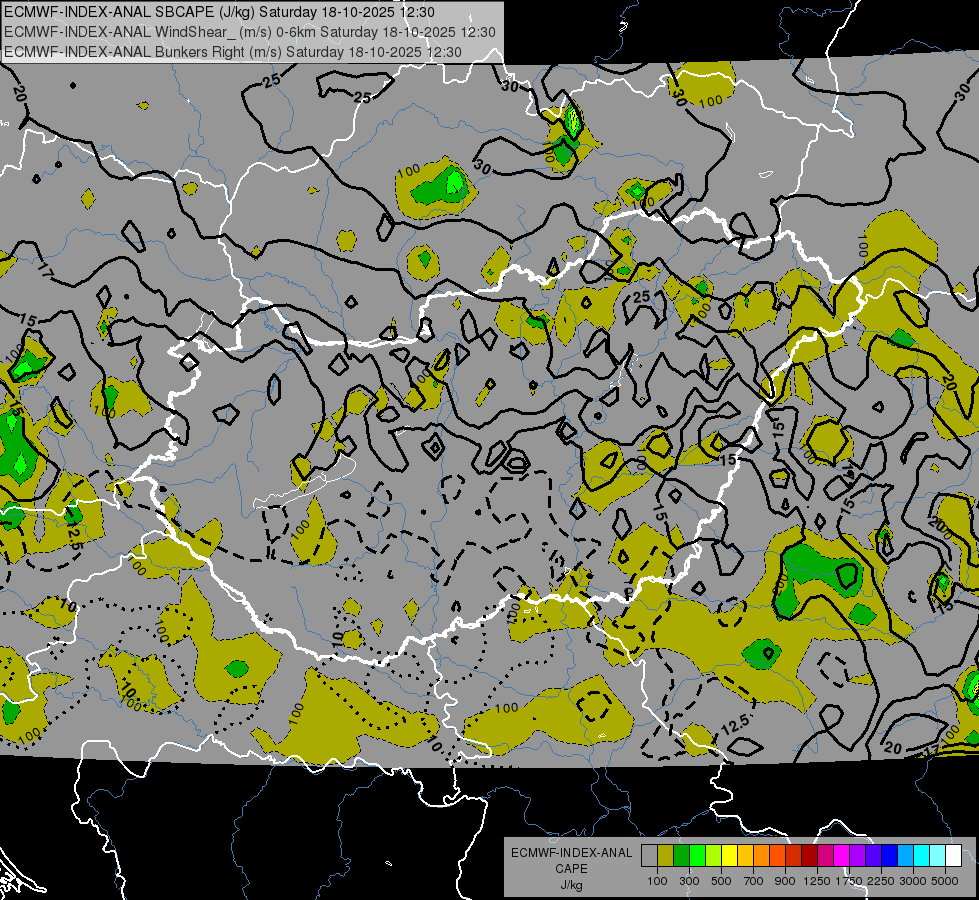This screenshot has width=979, height=900.
Task: Click the ECMWF-INDEX-ANAL label in the legend
Action: click(x=571, y=853)
